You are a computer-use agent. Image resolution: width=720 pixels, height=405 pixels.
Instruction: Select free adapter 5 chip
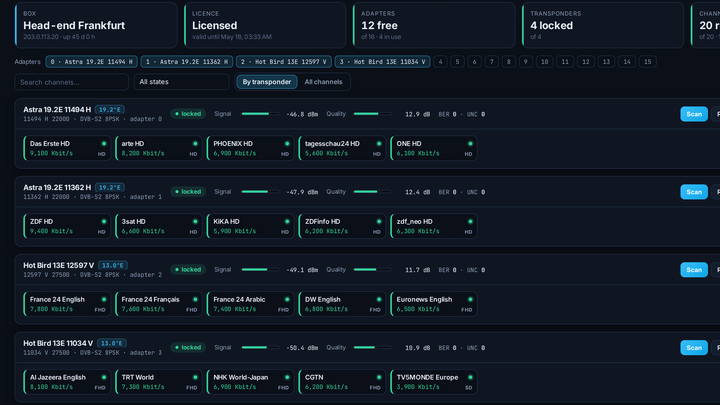pyautogui.click(x=457, y=62)
